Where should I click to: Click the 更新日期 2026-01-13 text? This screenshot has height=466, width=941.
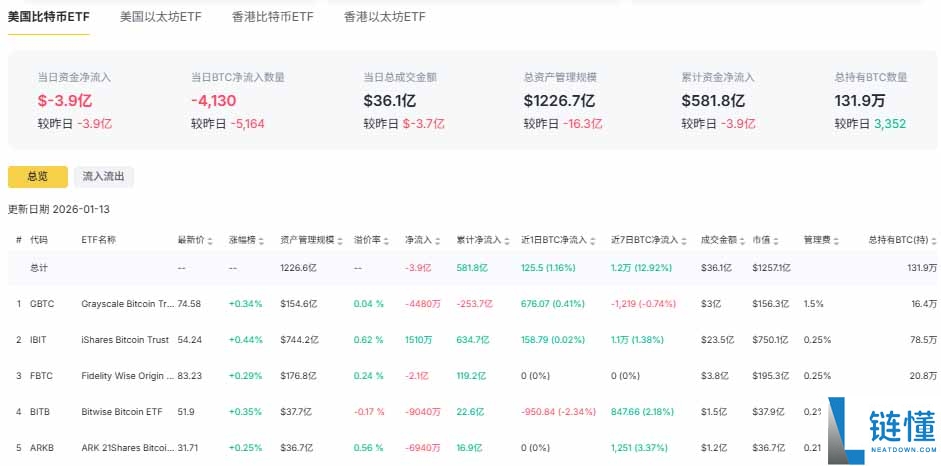tap(59, 209)
